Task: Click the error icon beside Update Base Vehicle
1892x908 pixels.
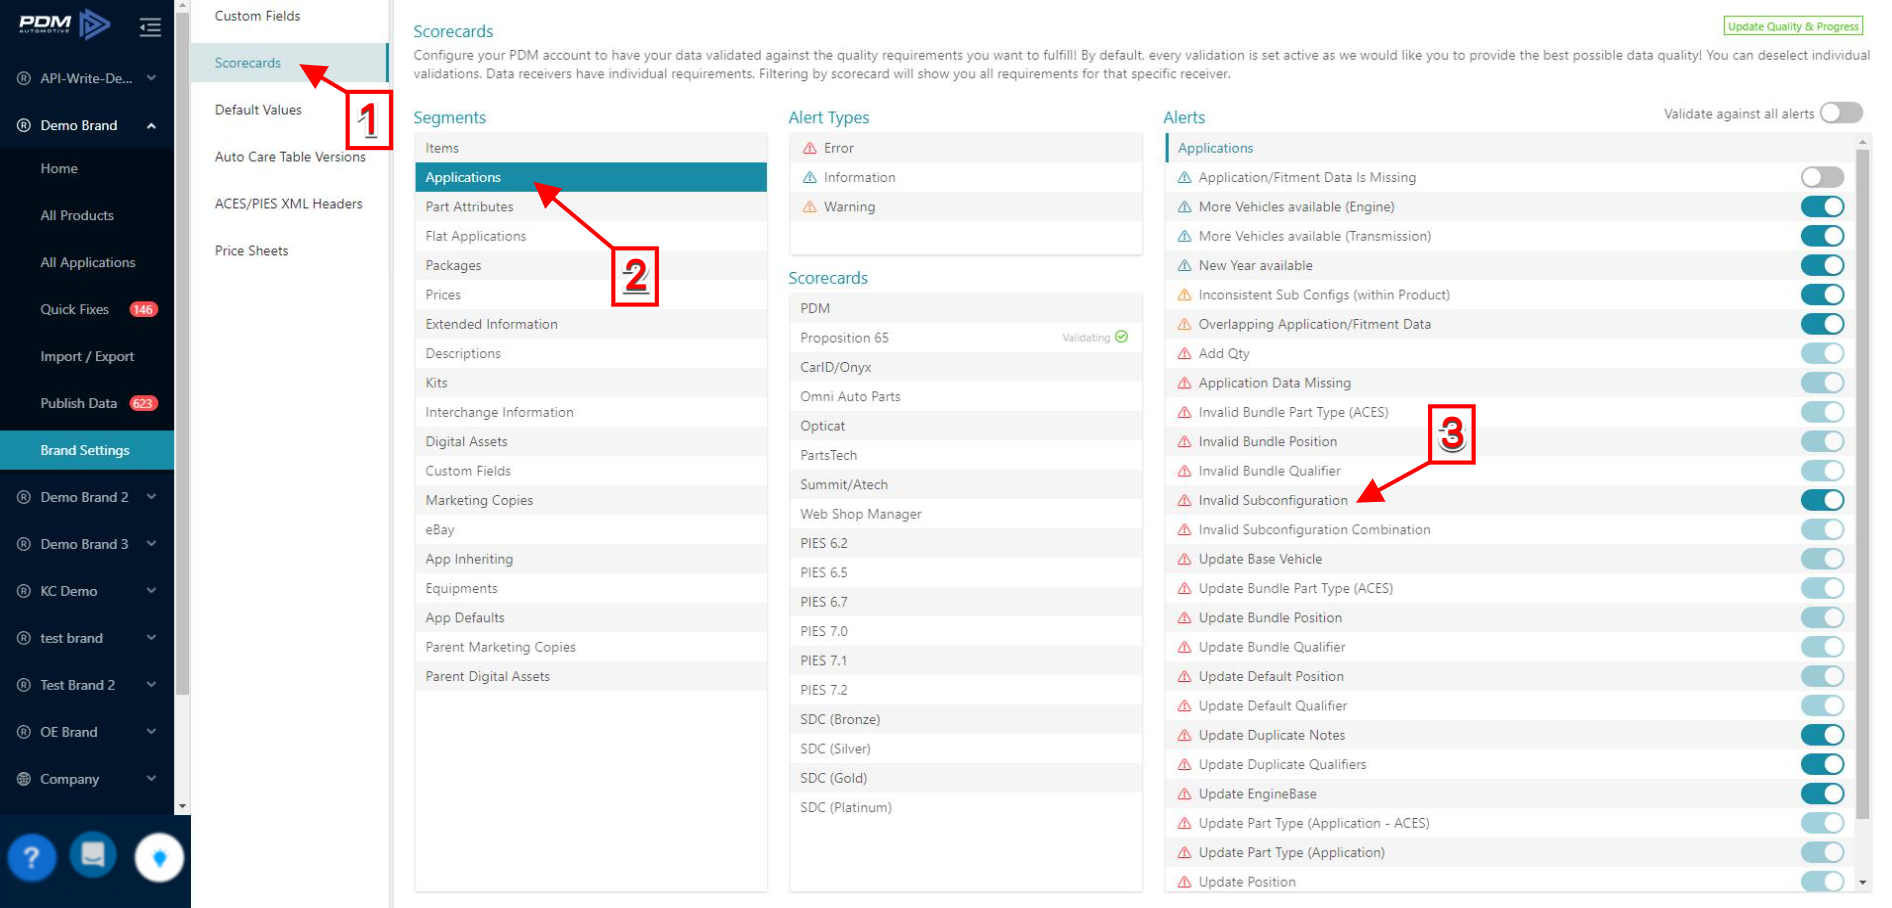Action: tap(1185, 559)
